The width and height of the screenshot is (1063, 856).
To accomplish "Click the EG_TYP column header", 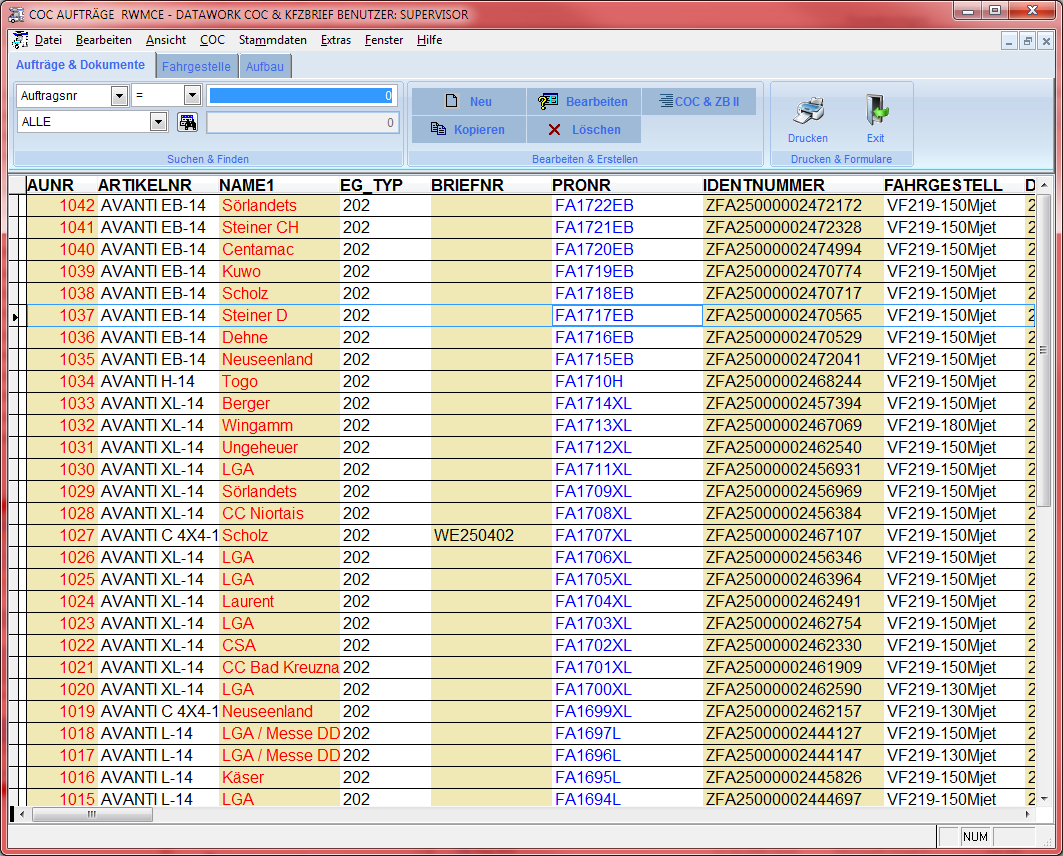I will click(x=384, y=185).
